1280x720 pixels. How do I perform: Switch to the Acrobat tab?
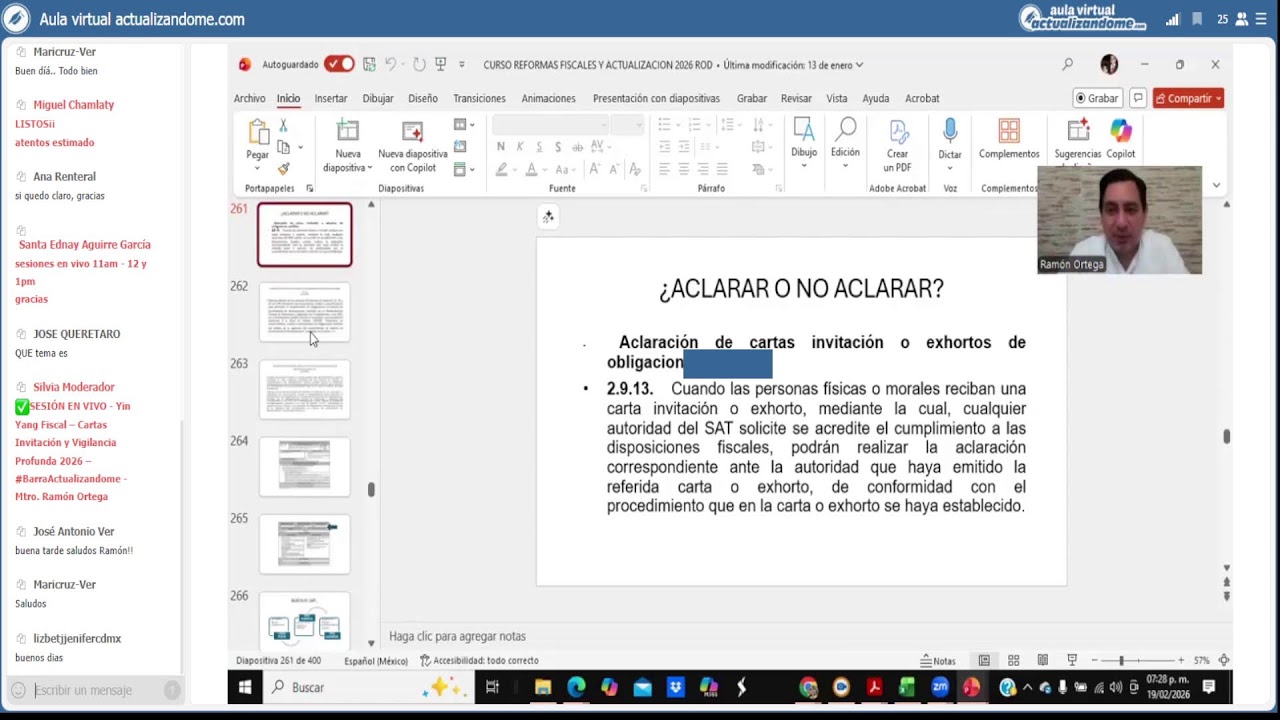[x=922, y=98]
